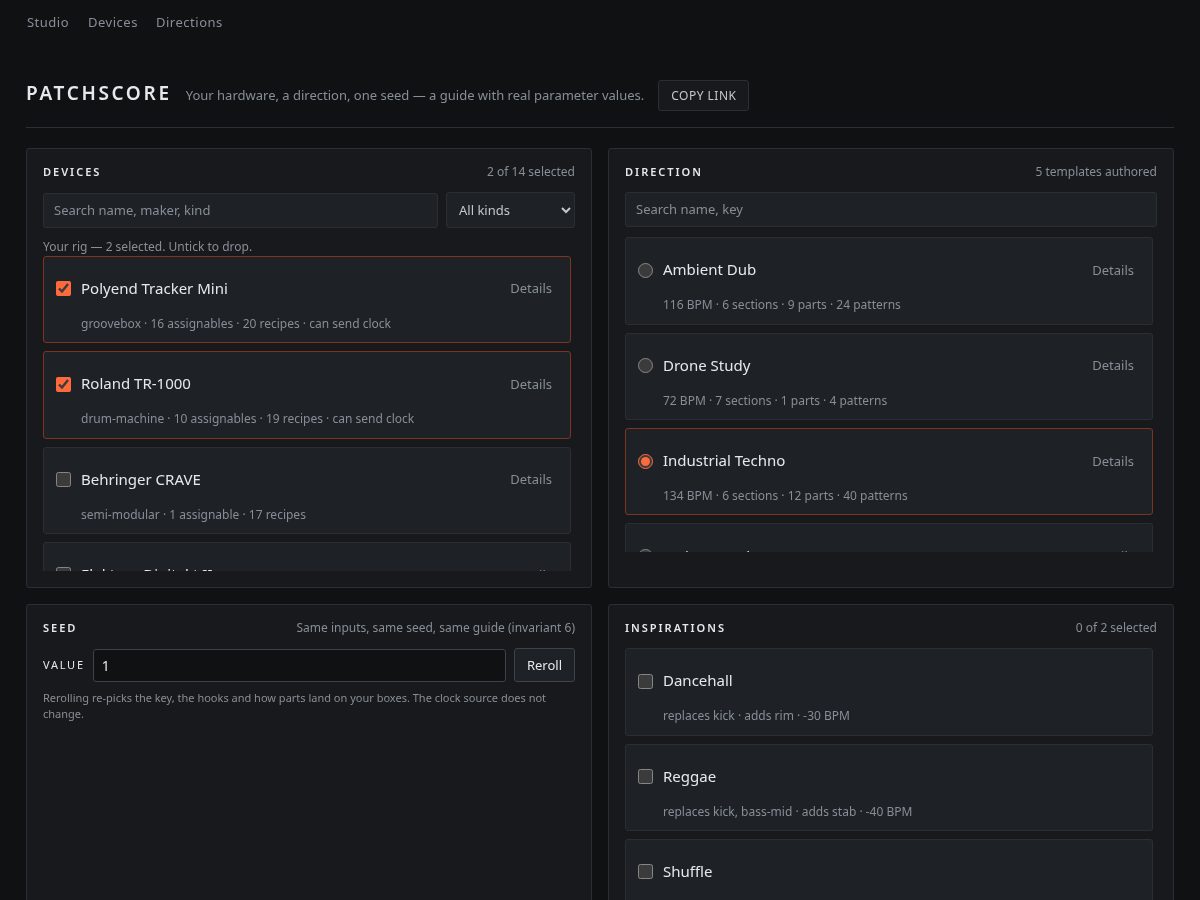Click '72 BPM · 7 sections · 1 parts' line
This screenshot has height=900, width=1200.
click(775, 401)
